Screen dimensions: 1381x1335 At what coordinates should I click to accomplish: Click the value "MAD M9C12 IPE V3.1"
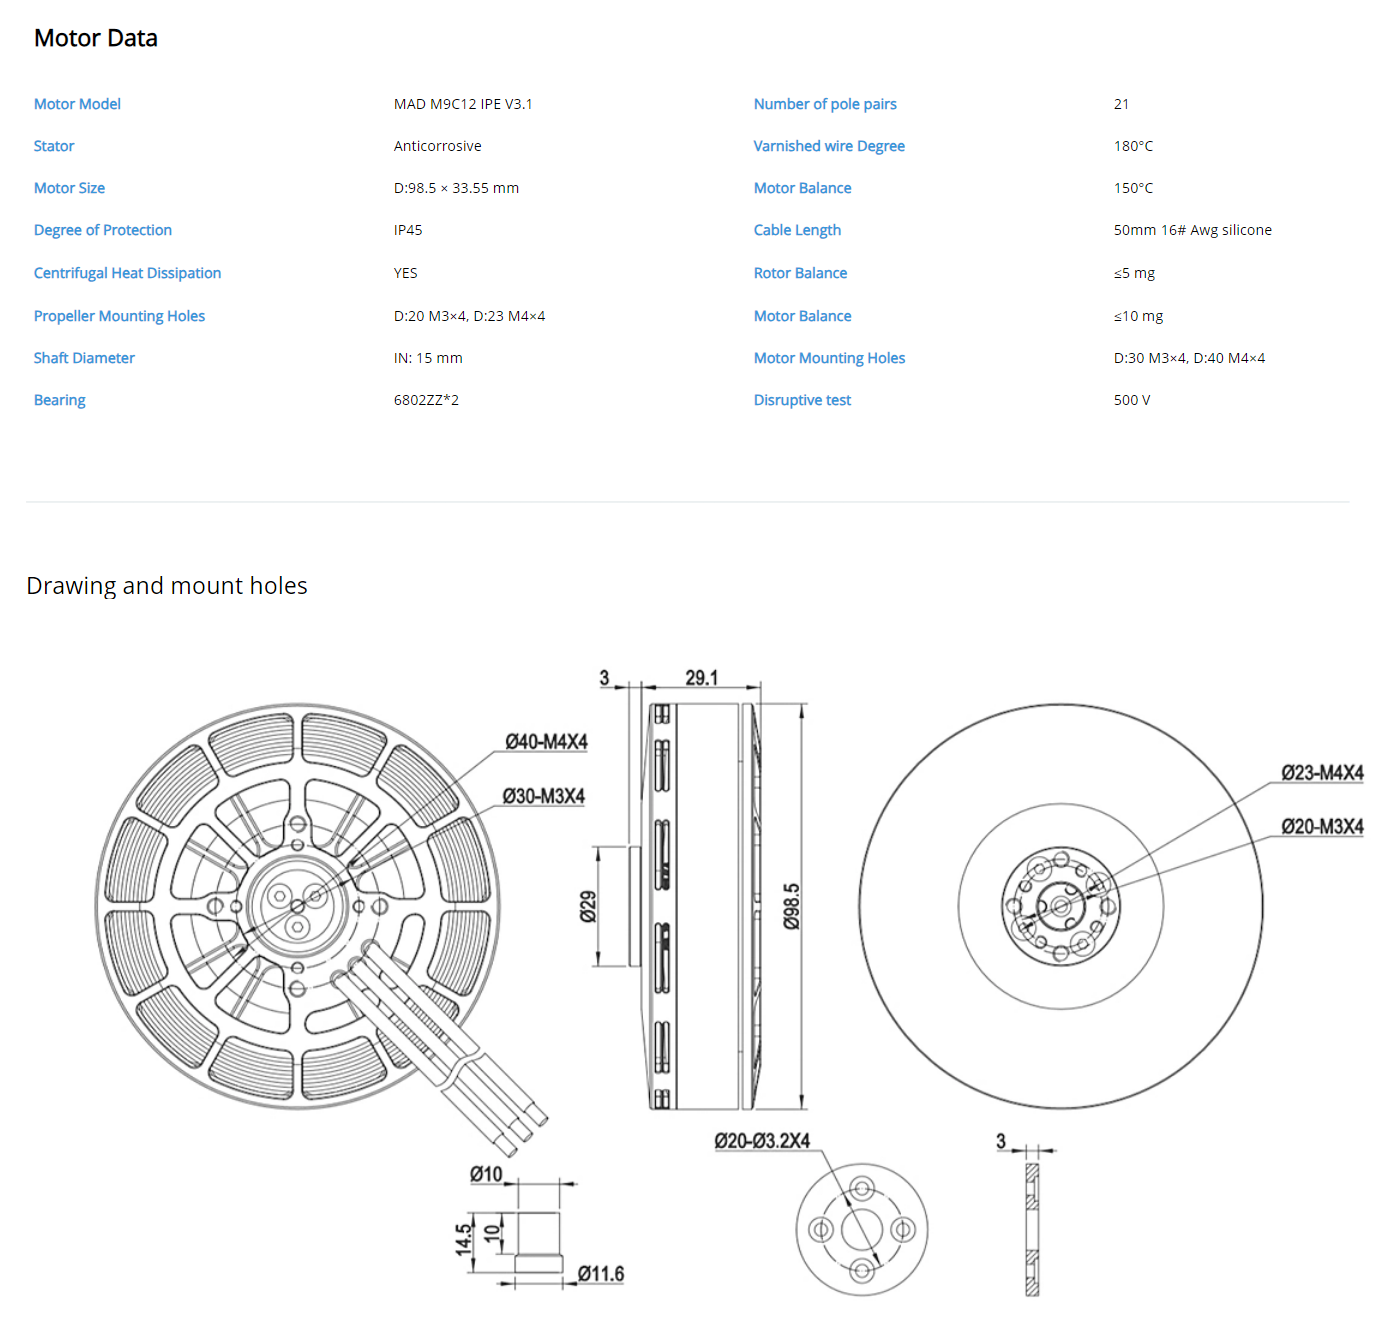pos(463,104)
